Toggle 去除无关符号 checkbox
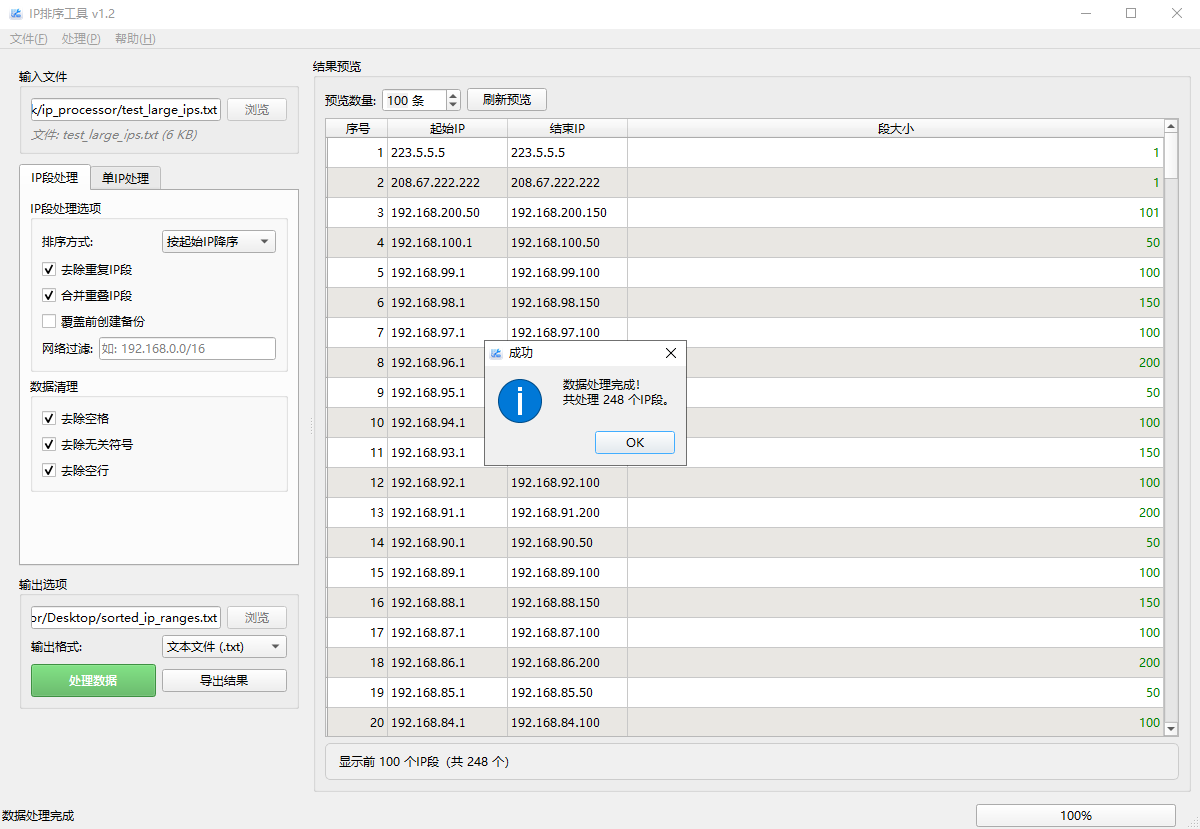 tap(49, 445)
